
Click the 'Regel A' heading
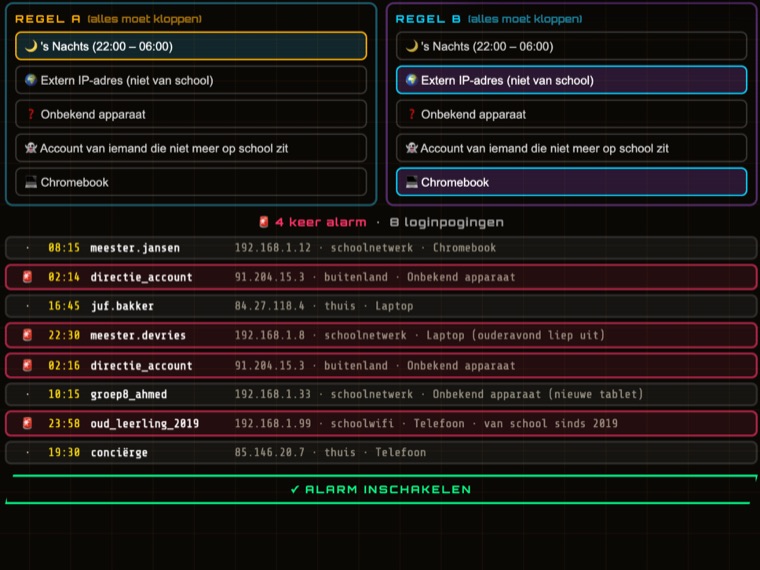(x=48, y=19)
